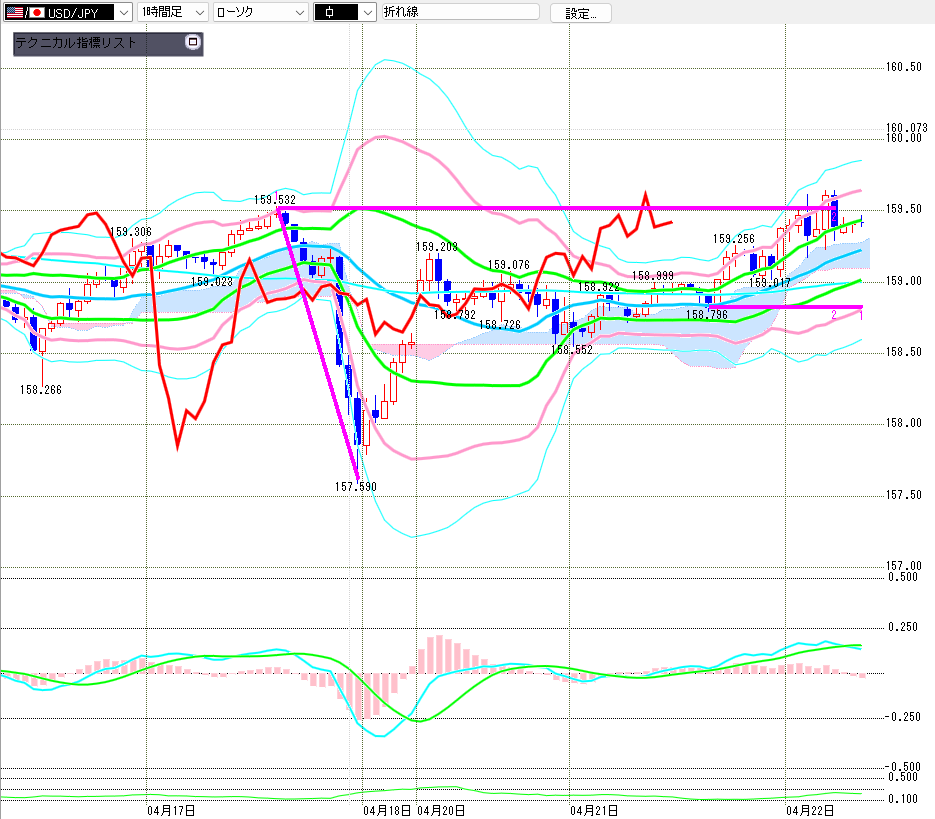
Task: Click the 折れ線 text field
Action: (460, 13)
